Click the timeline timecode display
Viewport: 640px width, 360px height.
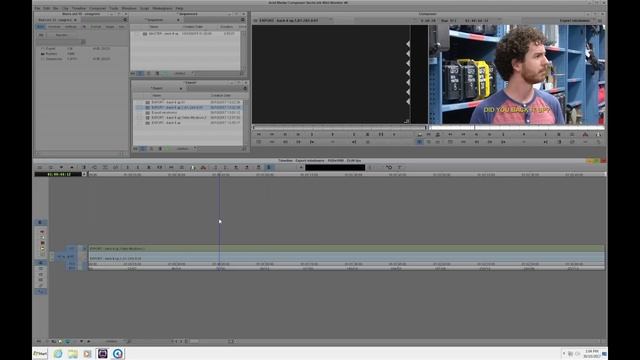[59, 174]
